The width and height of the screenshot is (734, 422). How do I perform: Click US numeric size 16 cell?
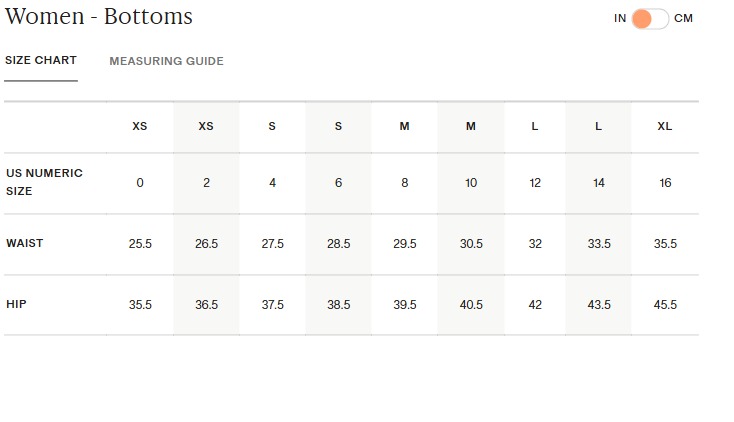tap(665, 183)
